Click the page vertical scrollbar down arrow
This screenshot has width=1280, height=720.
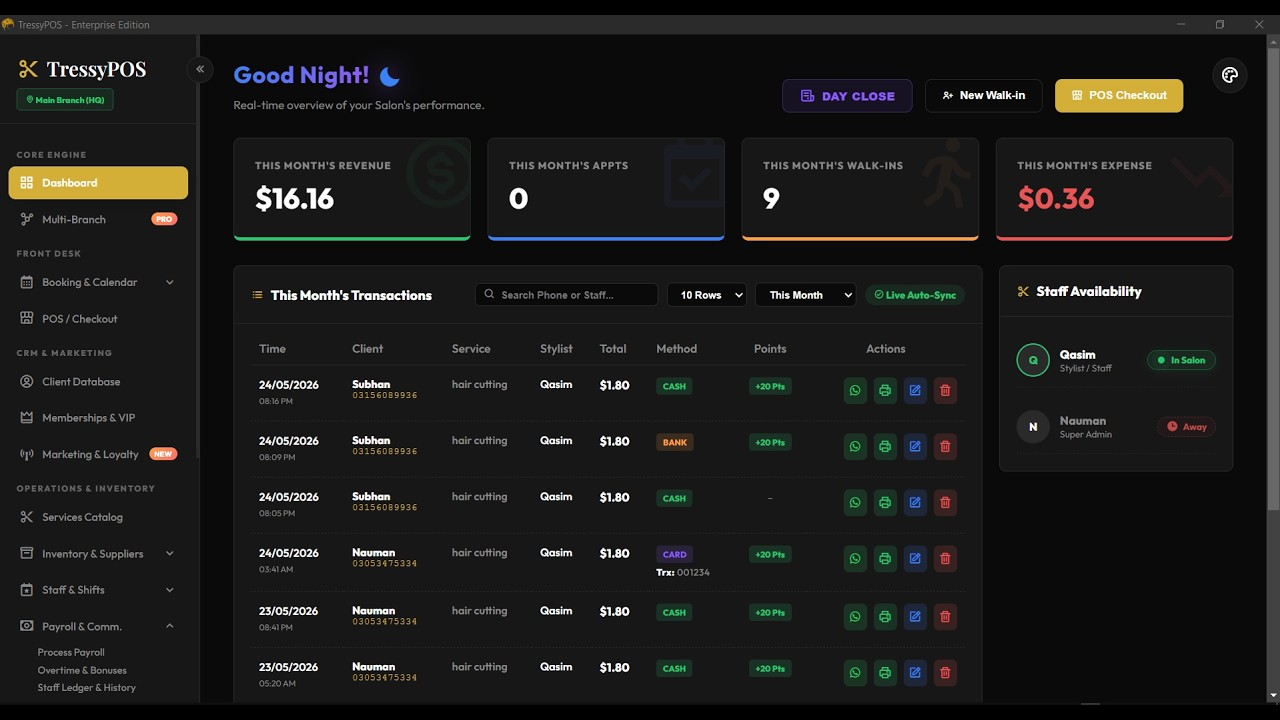pos(1273,695)
